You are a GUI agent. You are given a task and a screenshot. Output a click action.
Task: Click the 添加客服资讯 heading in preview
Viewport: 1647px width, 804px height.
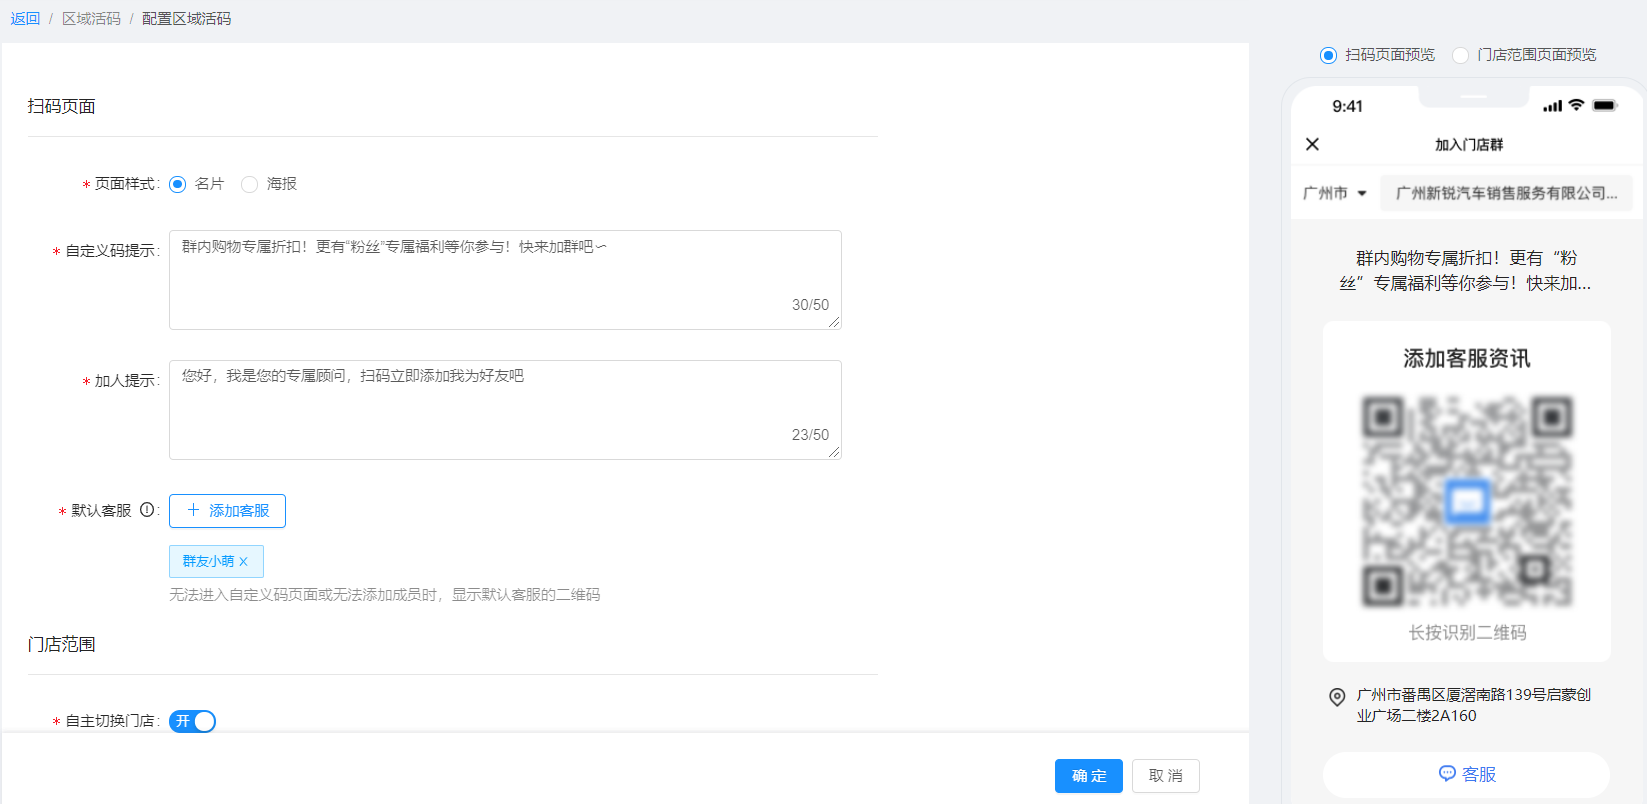[x=1467, y=359]
